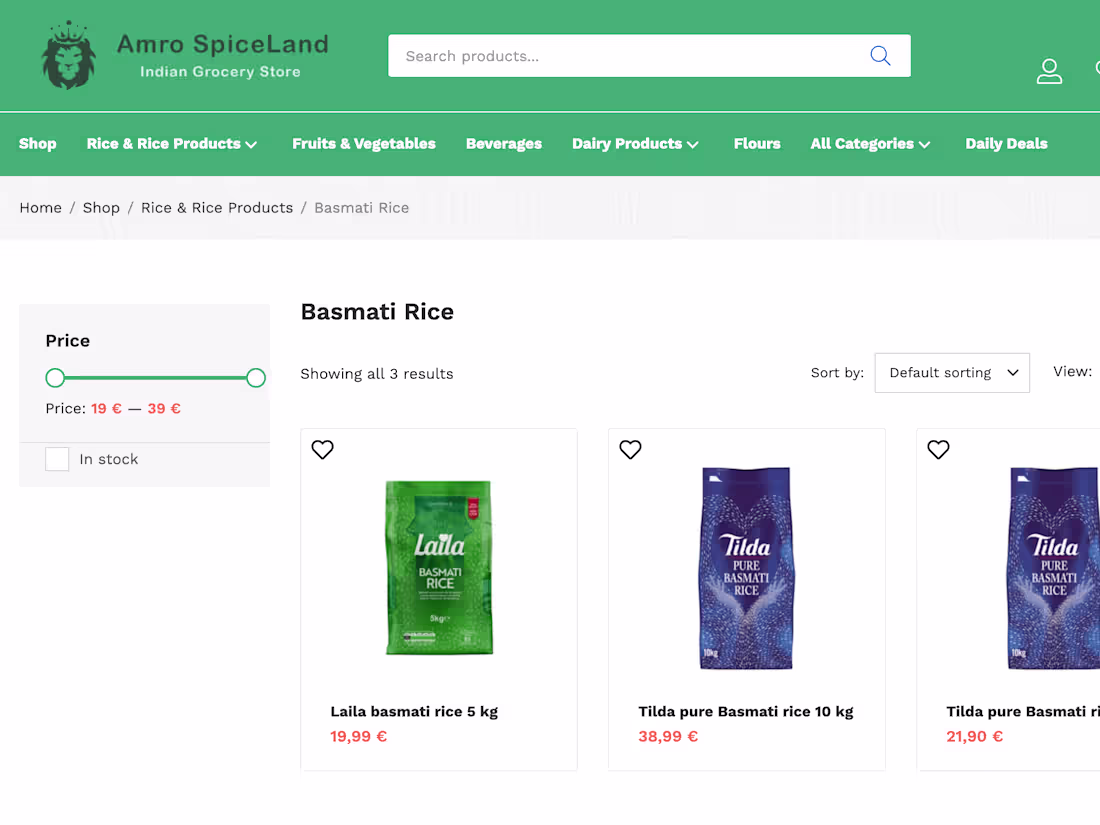Image resolution: width=1100 pixels, height=825 pixels.
Task: Click the wishlist heart on Tilda 10 kg rice
Action: tap(630, 449)
